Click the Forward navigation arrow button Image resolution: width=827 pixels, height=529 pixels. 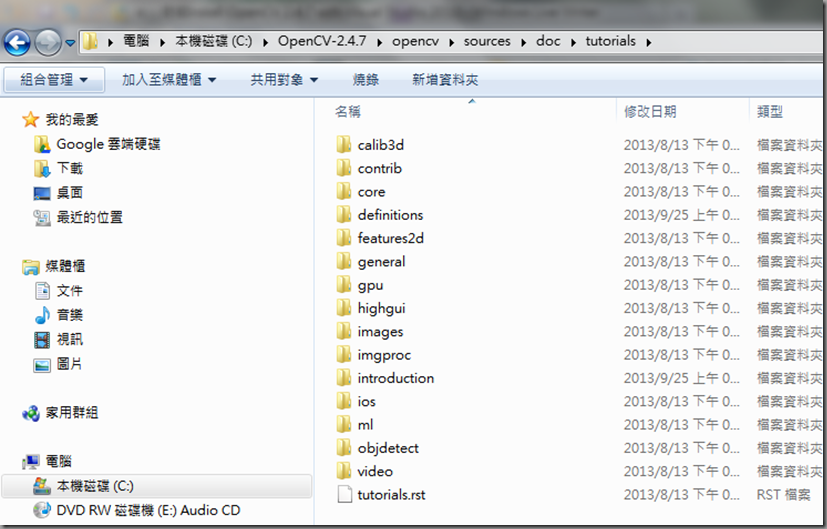click(x=48, y=42)
